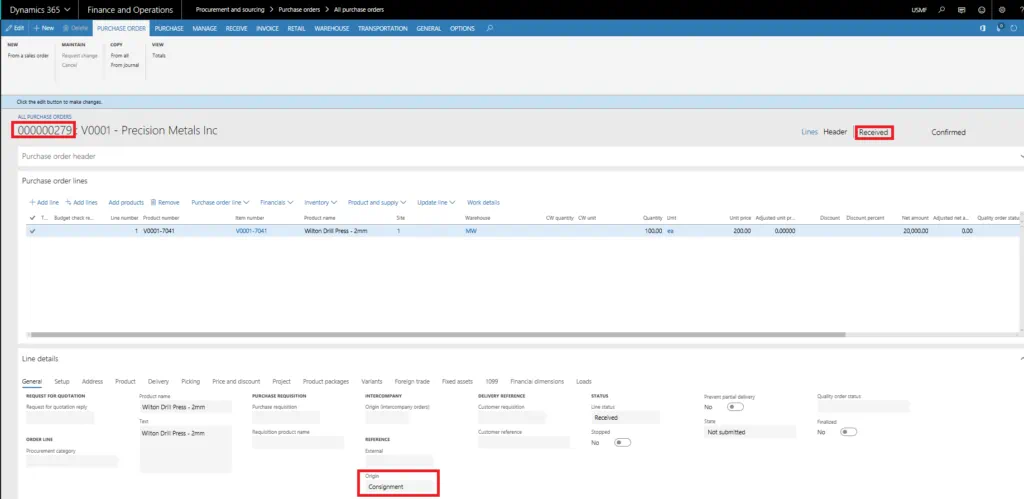Open the notifications icon with badge

(x=999, y=29)
